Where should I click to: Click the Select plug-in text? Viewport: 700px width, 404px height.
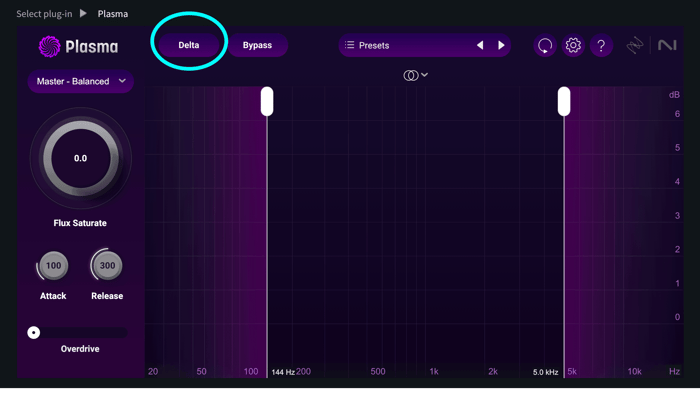(x=44, y=14)
